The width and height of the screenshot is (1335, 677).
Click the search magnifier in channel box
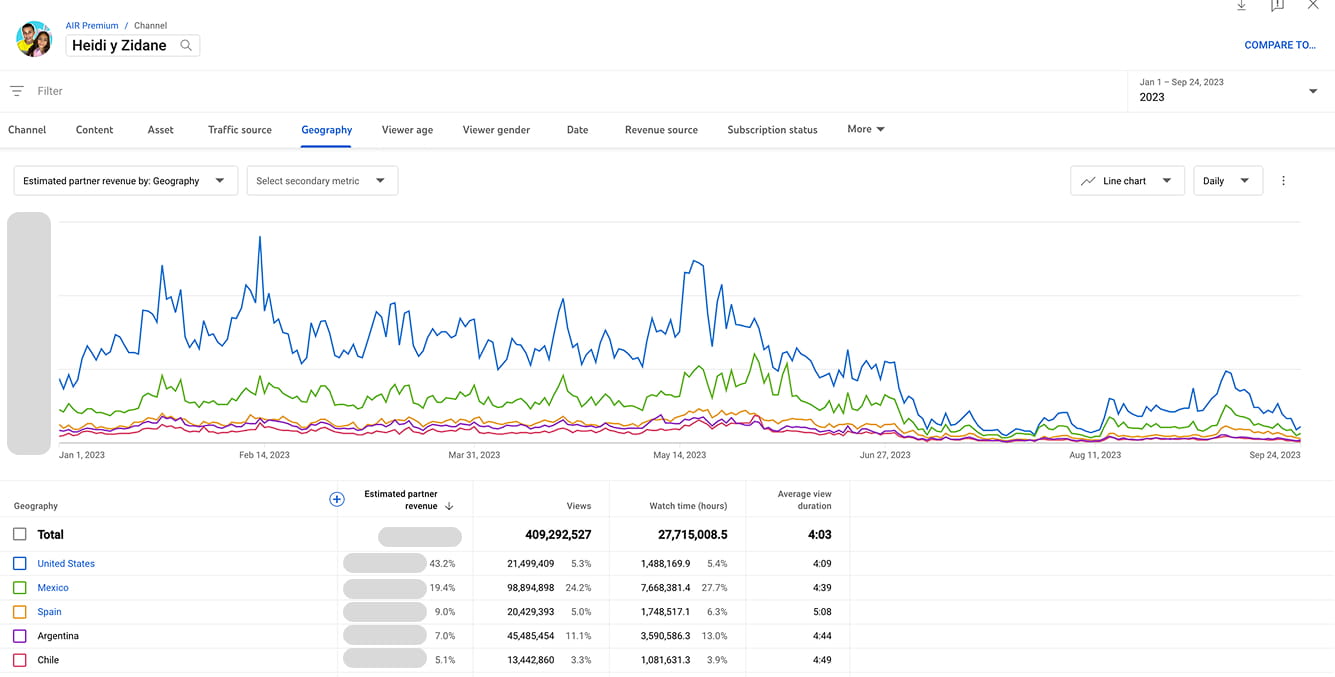click(x=186, y=45)
